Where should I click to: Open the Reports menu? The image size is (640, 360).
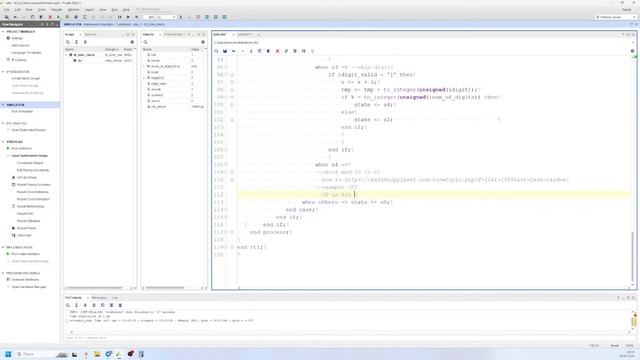tap(57, 9)
